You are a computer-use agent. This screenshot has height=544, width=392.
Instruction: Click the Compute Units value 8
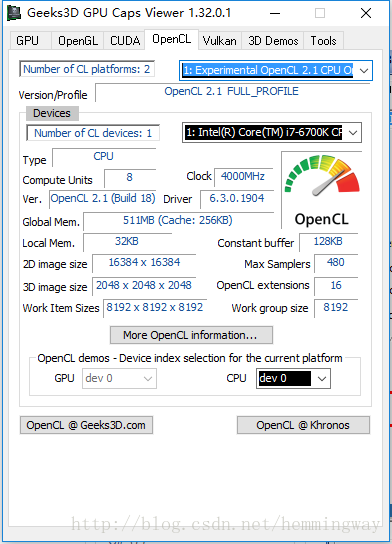click(x=130, y=178)
